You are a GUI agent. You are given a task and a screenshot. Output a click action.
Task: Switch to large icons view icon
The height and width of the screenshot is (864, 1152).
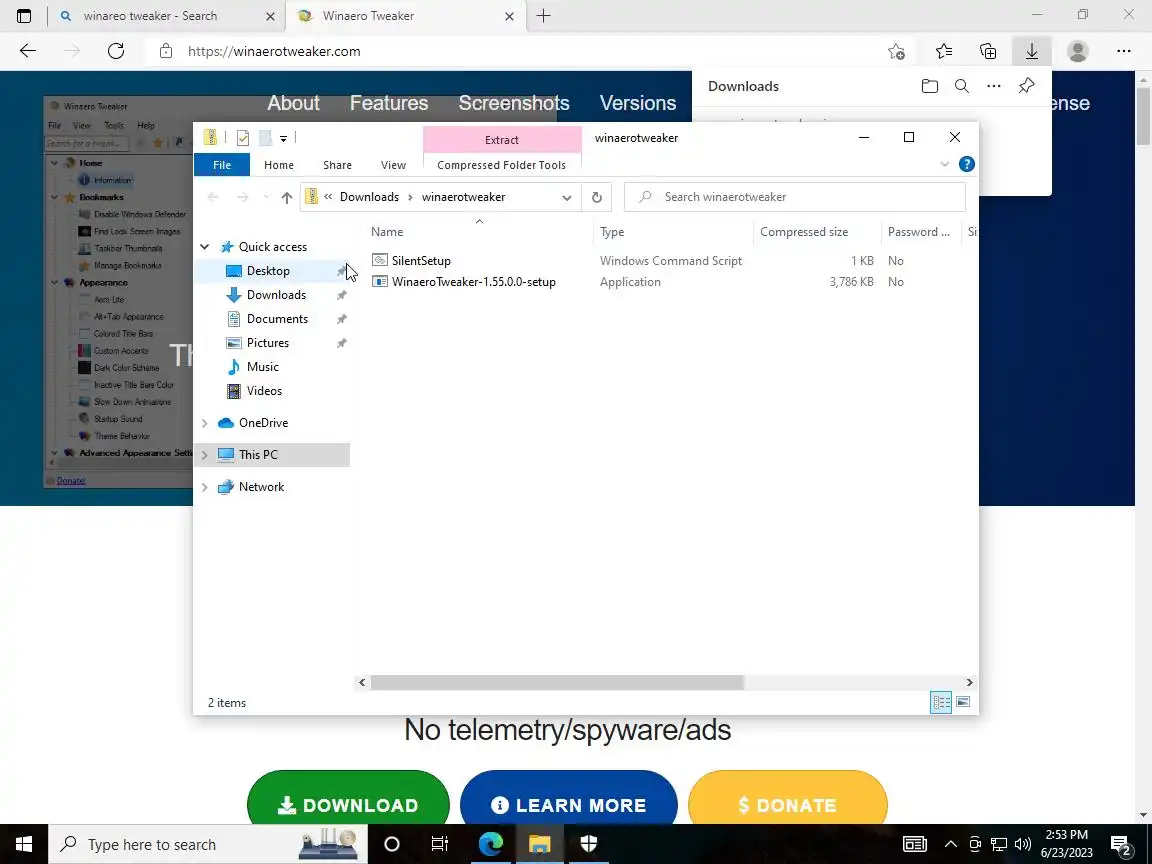point(963,702)
